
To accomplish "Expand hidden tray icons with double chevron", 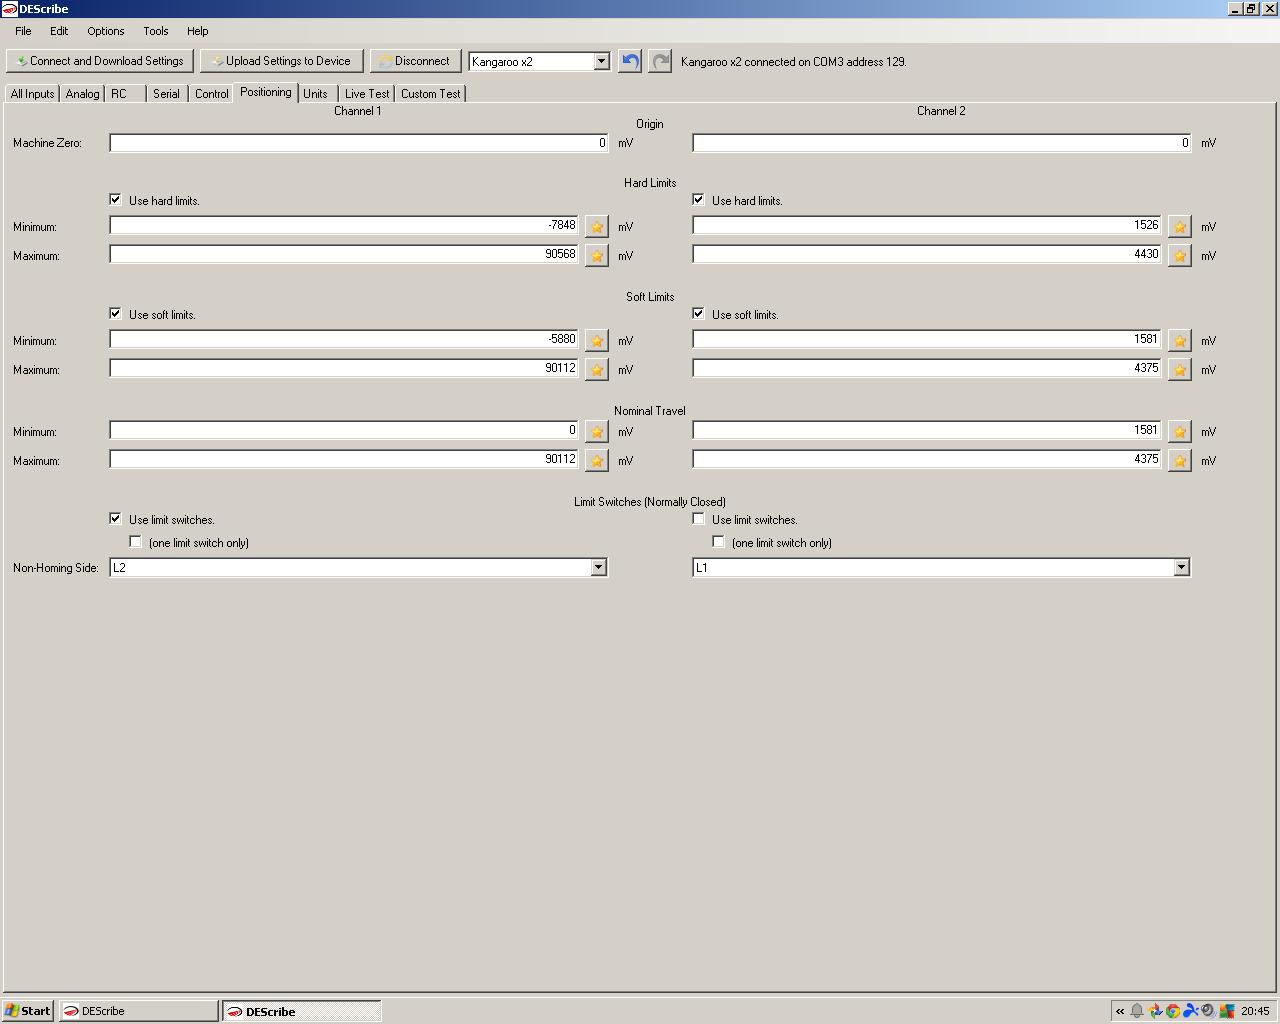I will pyautogui.click(x=1120, y=1011).
